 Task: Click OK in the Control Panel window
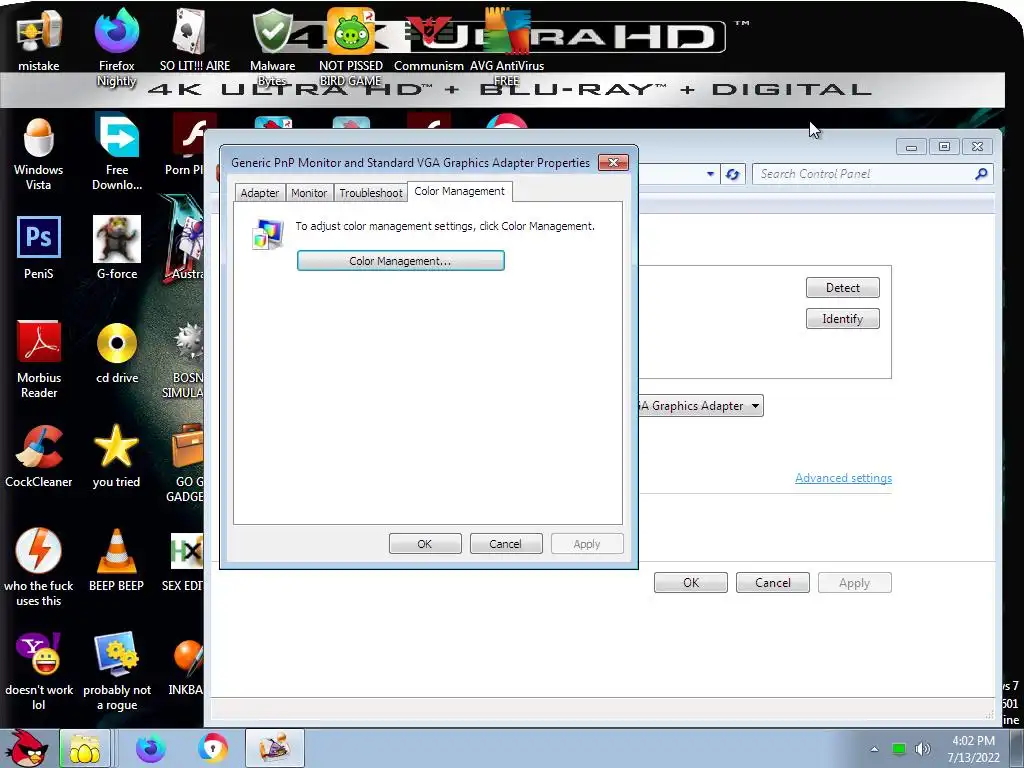tap(691, 583)
